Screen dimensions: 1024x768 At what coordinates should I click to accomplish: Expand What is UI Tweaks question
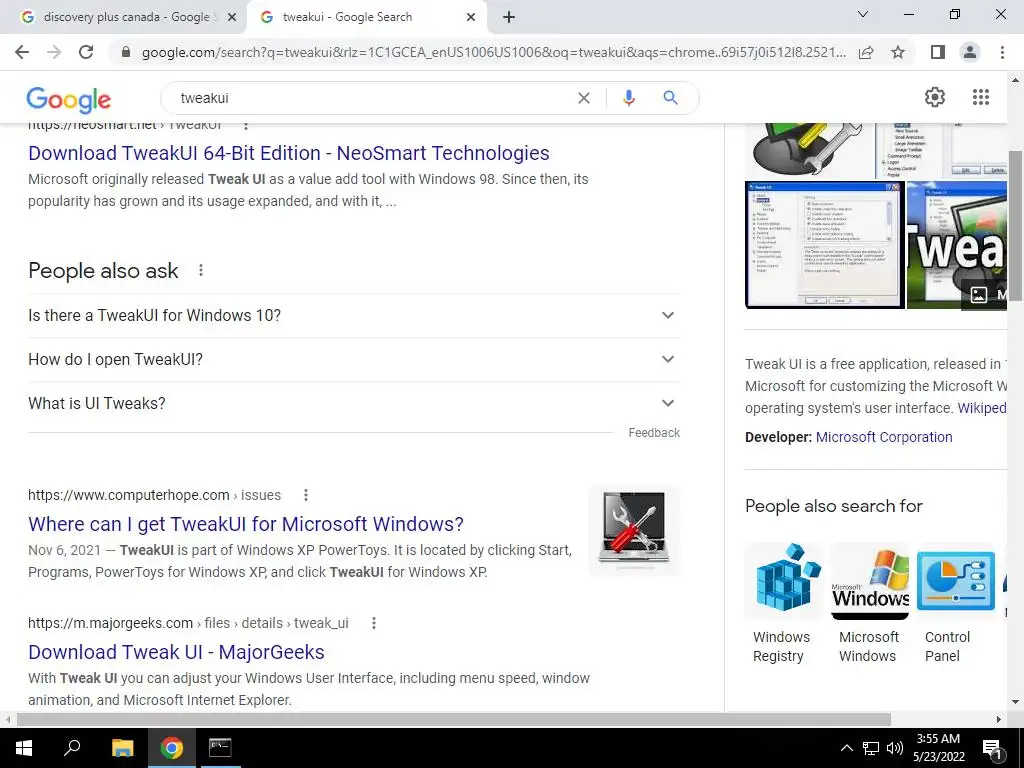click(354, 404)
